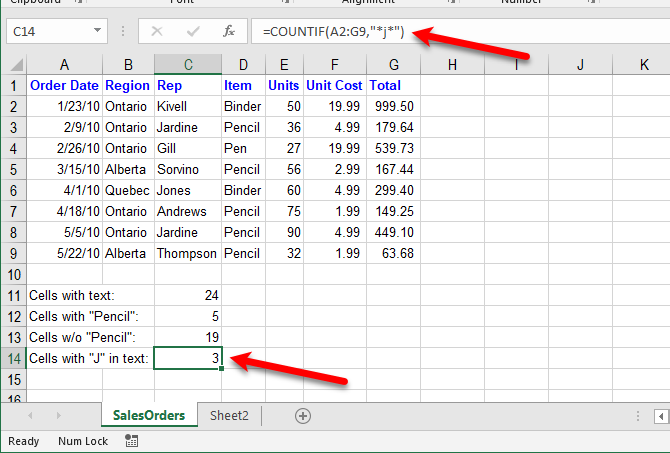Click the Cancel X icon in formula bar
Image resolution: width=670 pixels, height=453 pixels.
pyautogui.click(x=157, y=32)
